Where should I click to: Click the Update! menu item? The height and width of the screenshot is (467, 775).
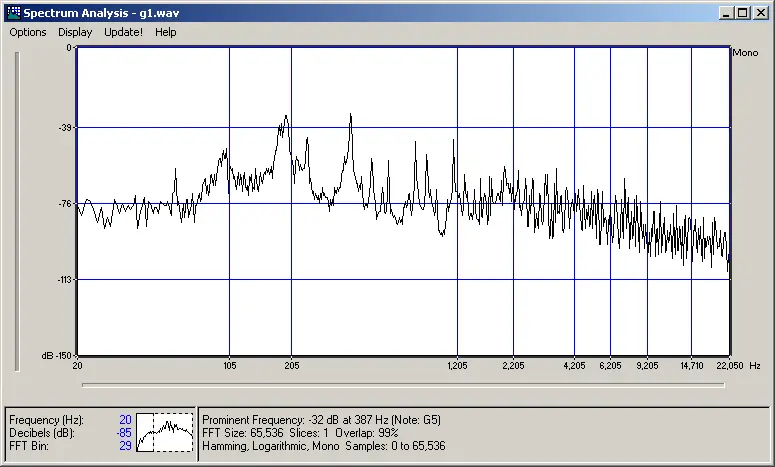tap(123, 32)
